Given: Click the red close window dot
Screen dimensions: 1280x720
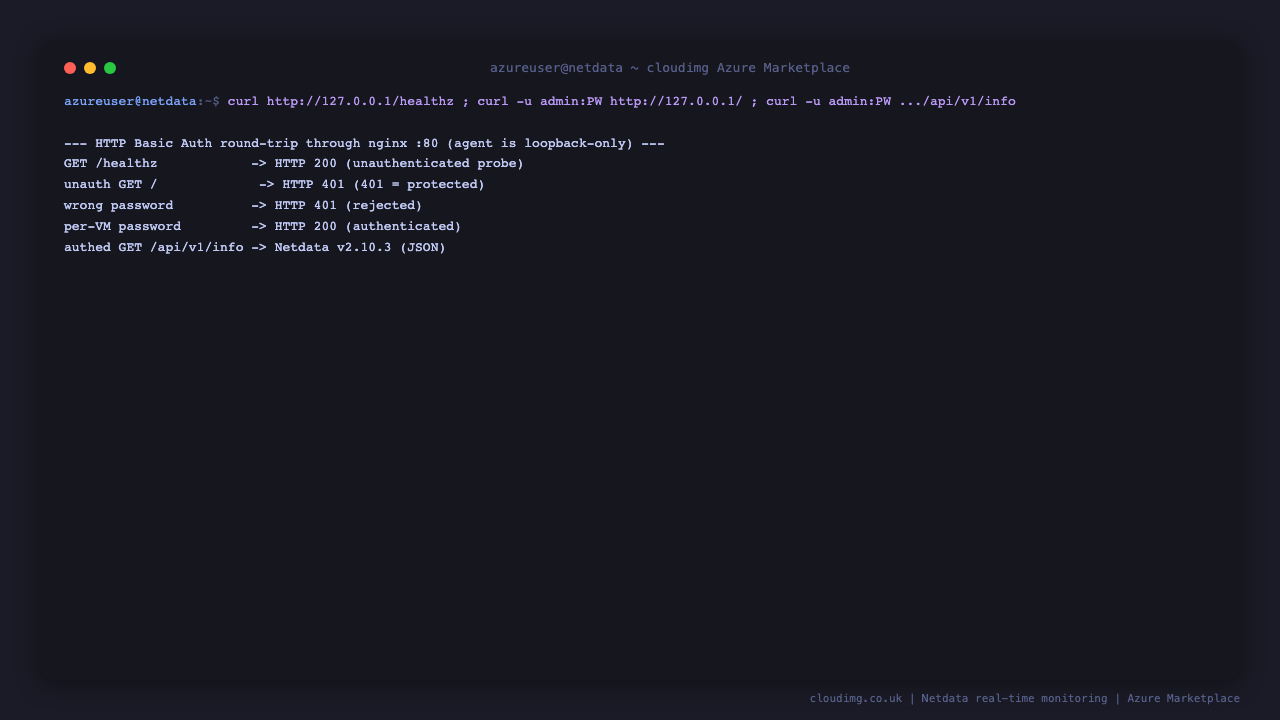Looking at the screenshot, I should tap(70, 68).
